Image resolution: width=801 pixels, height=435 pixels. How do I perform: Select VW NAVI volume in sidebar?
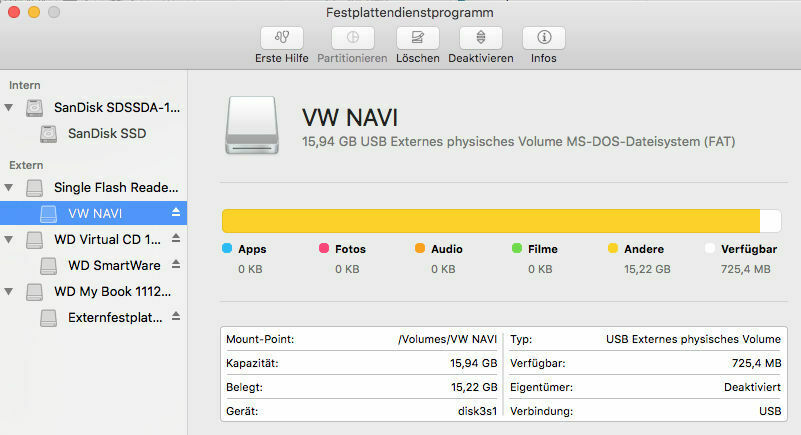93,213
